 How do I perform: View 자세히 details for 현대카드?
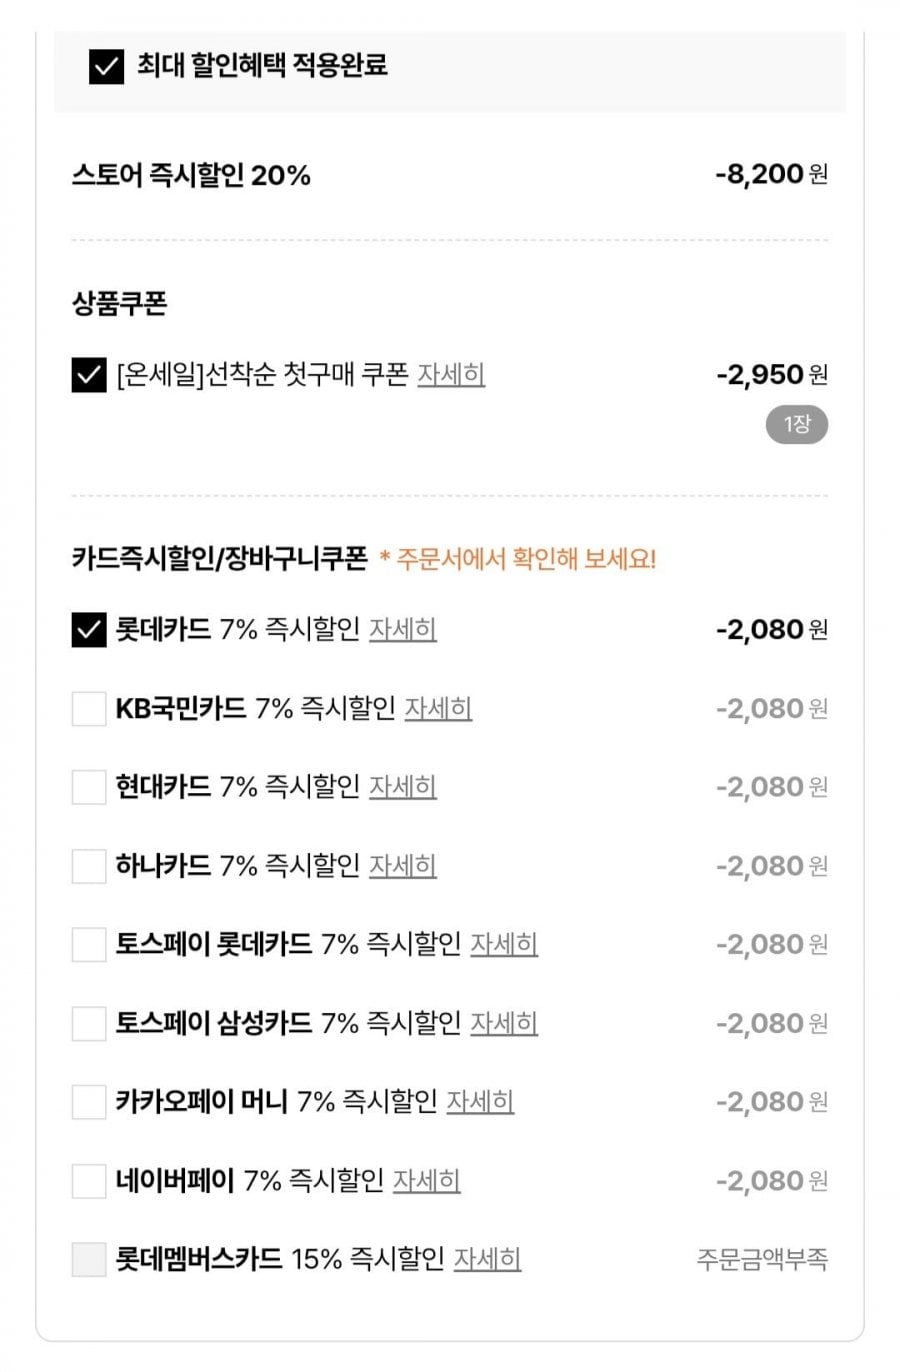pos(403,787)
